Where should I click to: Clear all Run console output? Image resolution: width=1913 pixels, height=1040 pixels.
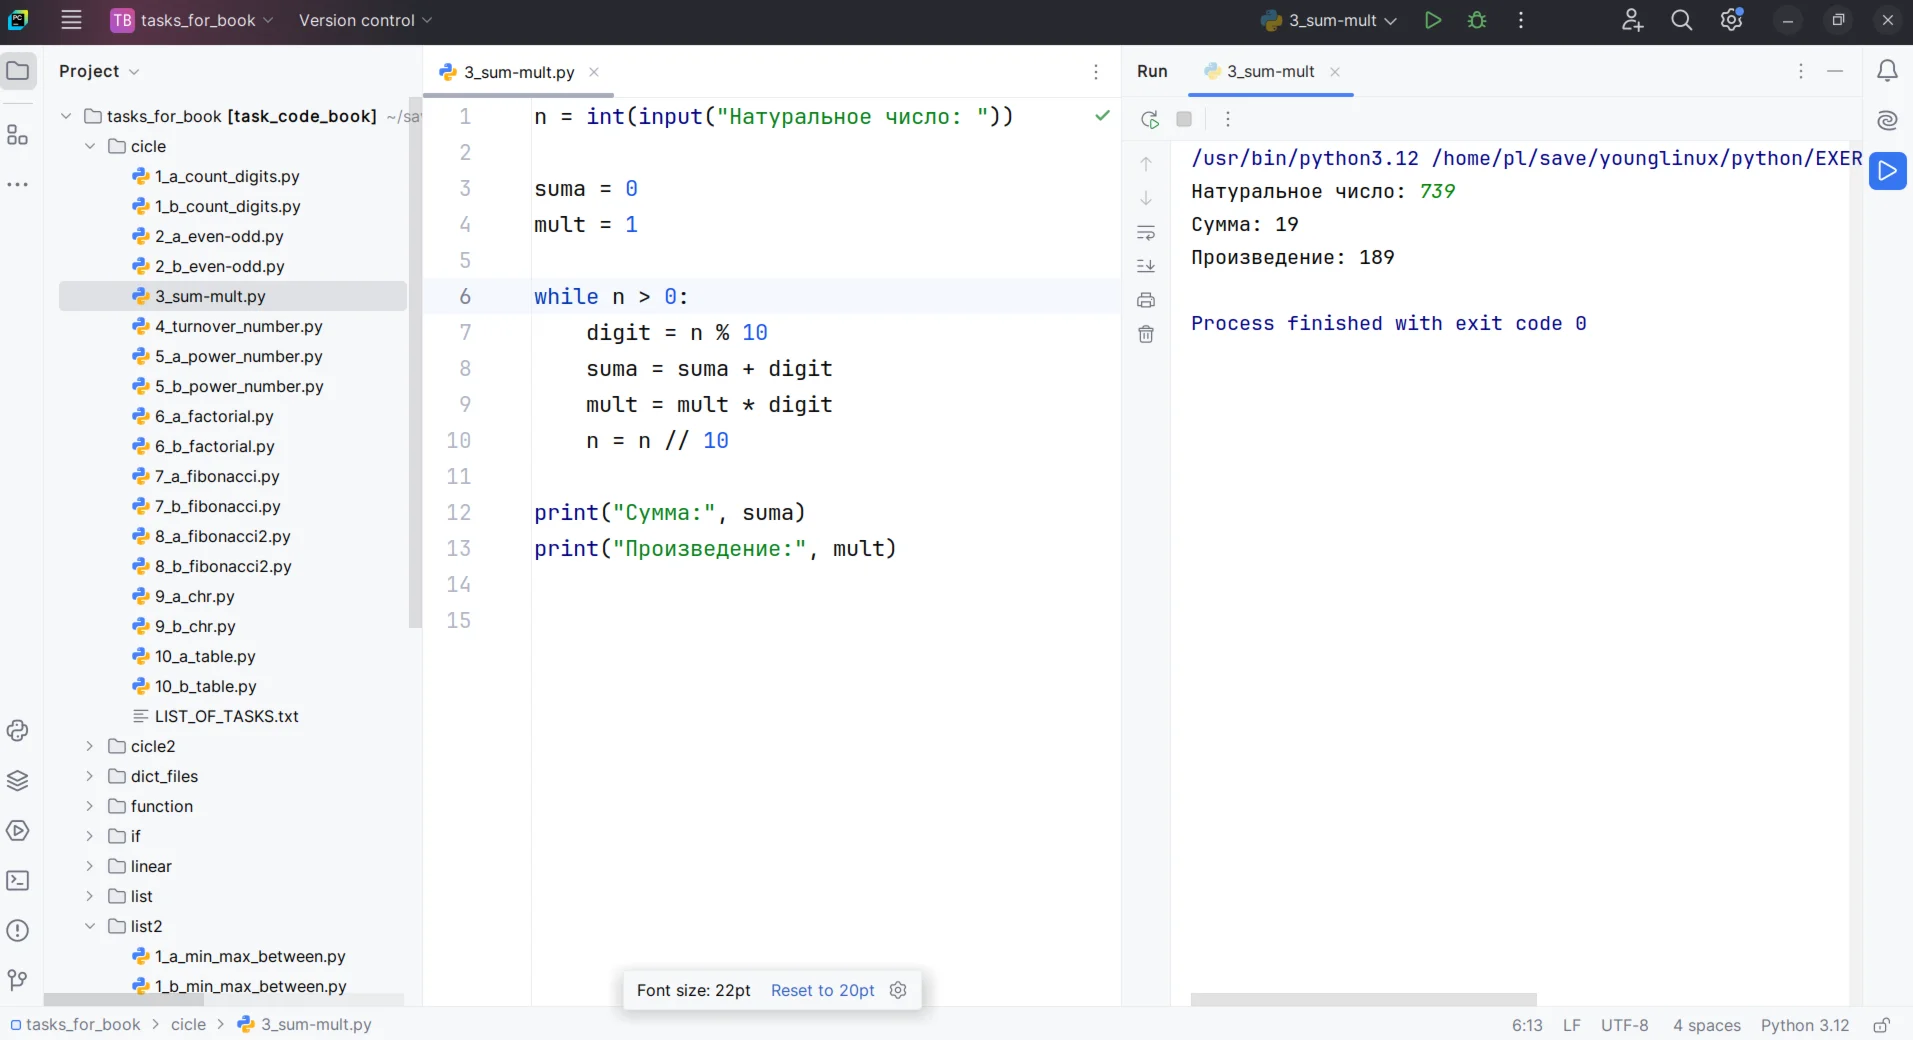tap(1146, 335)
